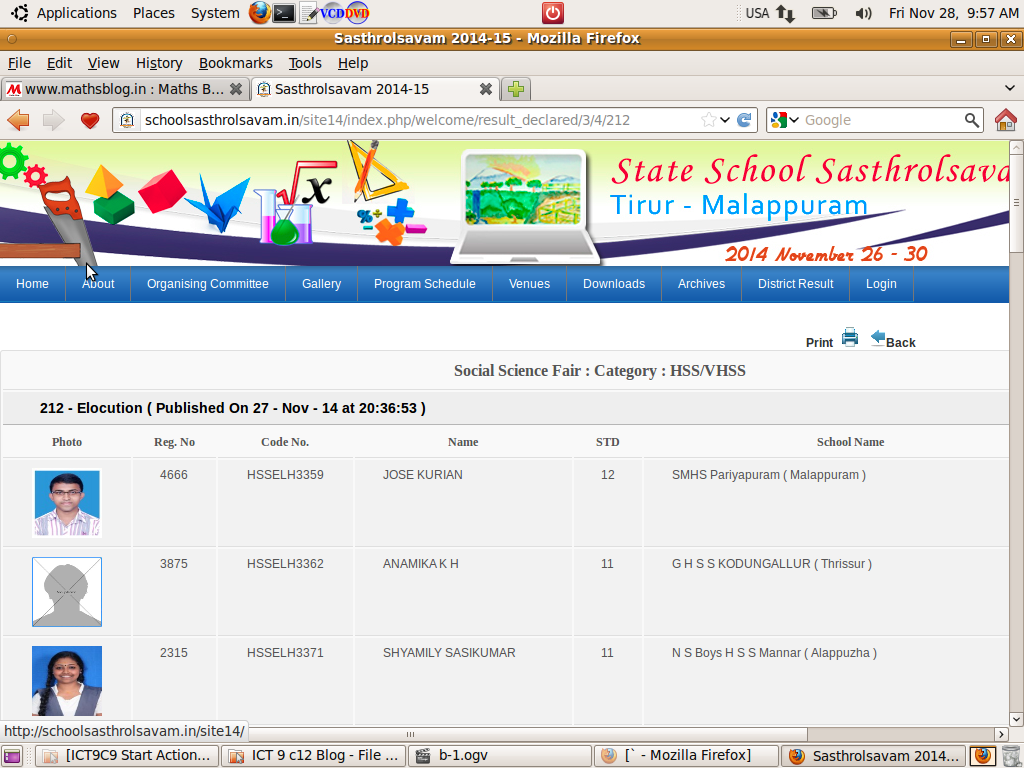This screenshot has height=768, width=1024.
Task: Switch to the b-1.ogv taskbar window
Action: [x=500, y=756]
